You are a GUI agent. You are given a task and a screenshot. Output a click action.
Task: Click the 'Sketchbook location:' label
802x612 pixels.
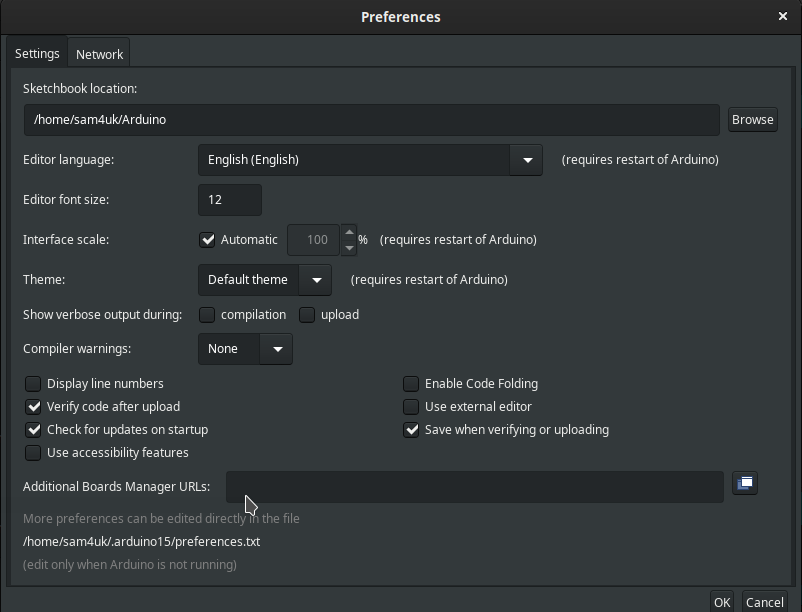pyautogui.click(x=80, y=88)
